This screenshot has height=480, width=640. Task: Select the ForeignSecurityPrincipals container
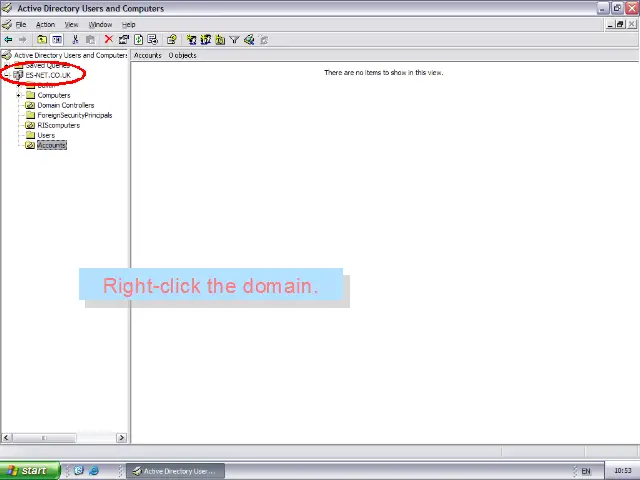pyautogui.click(x=75, y=115)
